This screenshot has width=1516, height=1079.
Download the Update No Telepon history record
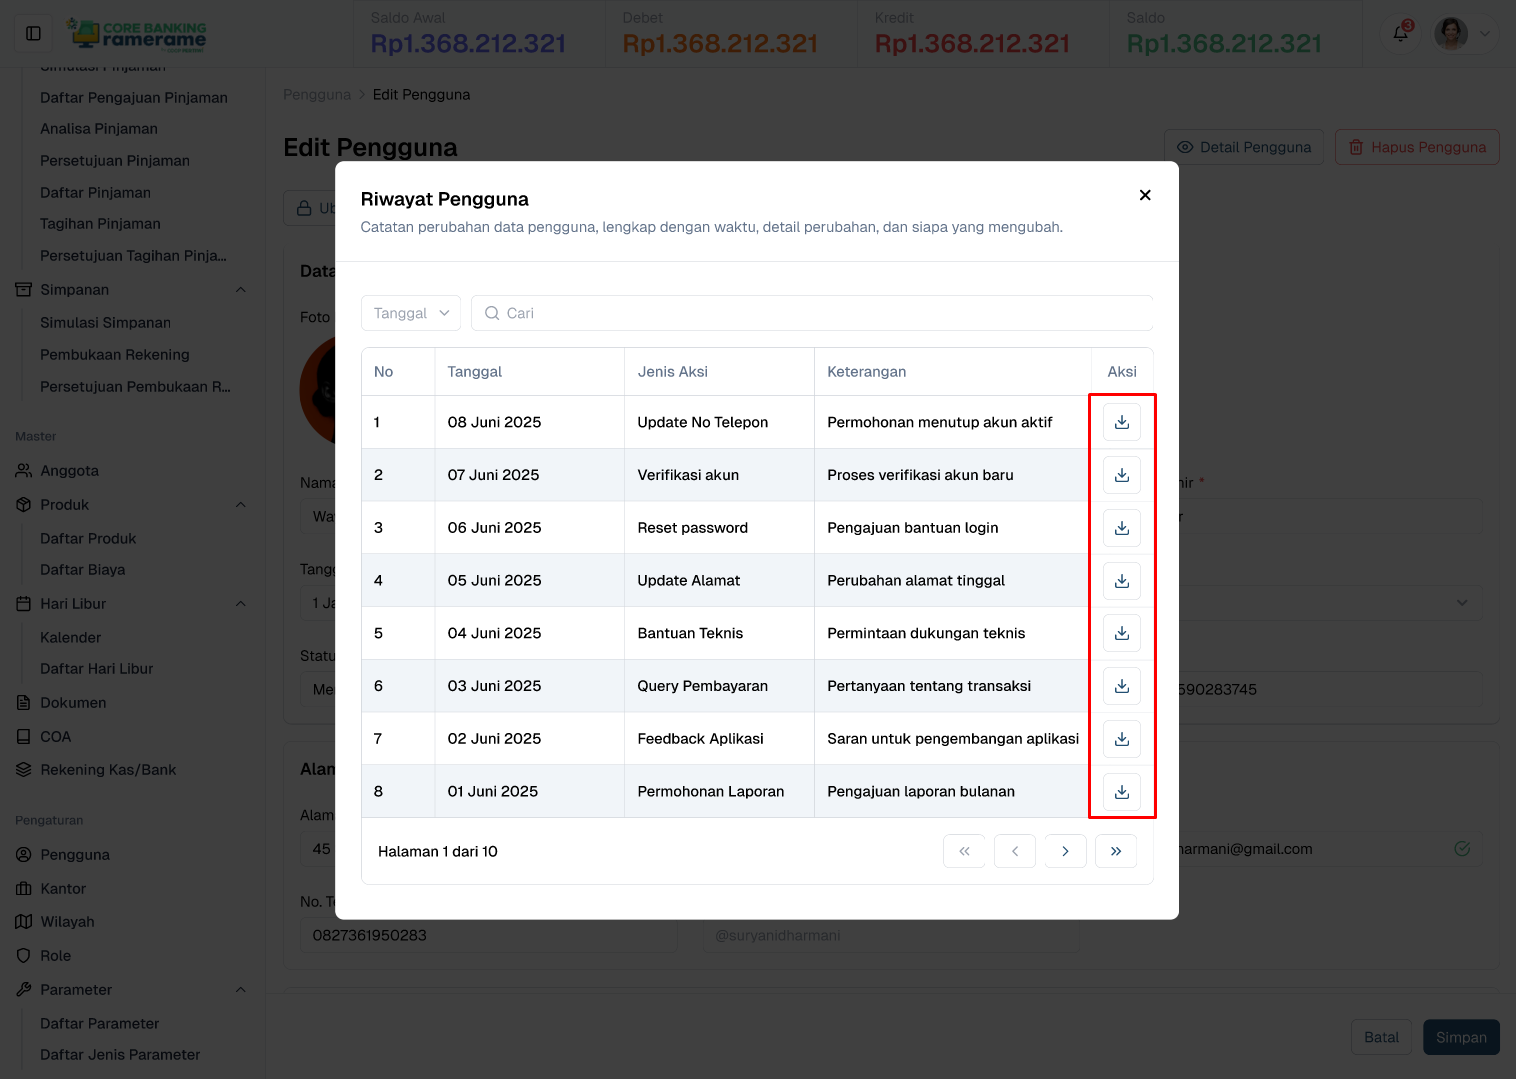point(1122,422)
